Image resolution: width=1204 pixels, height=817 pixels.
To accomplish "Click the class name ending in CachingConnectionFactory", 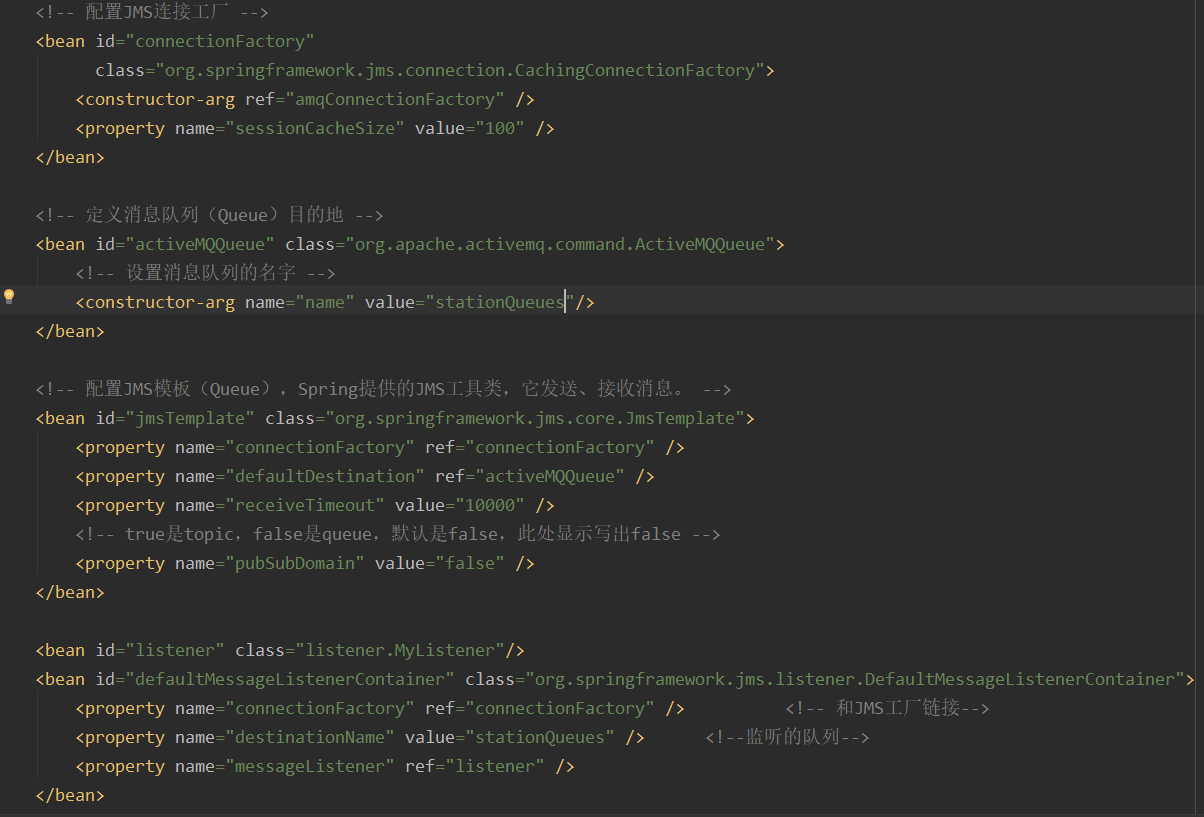I will coord(460,71).
